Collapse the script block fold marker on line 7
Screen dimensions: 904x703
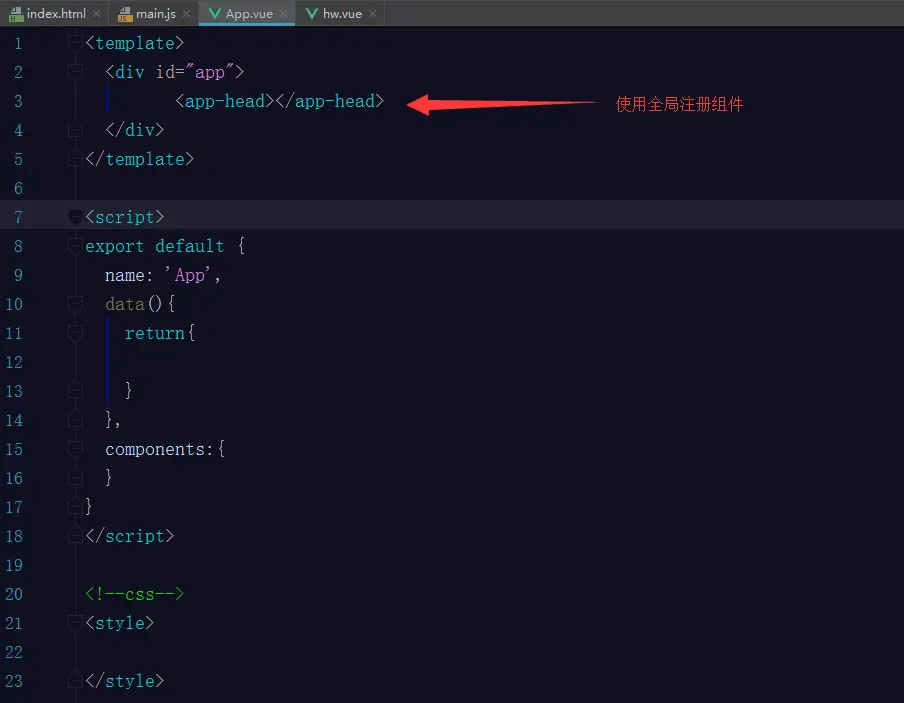coord(75,217)
